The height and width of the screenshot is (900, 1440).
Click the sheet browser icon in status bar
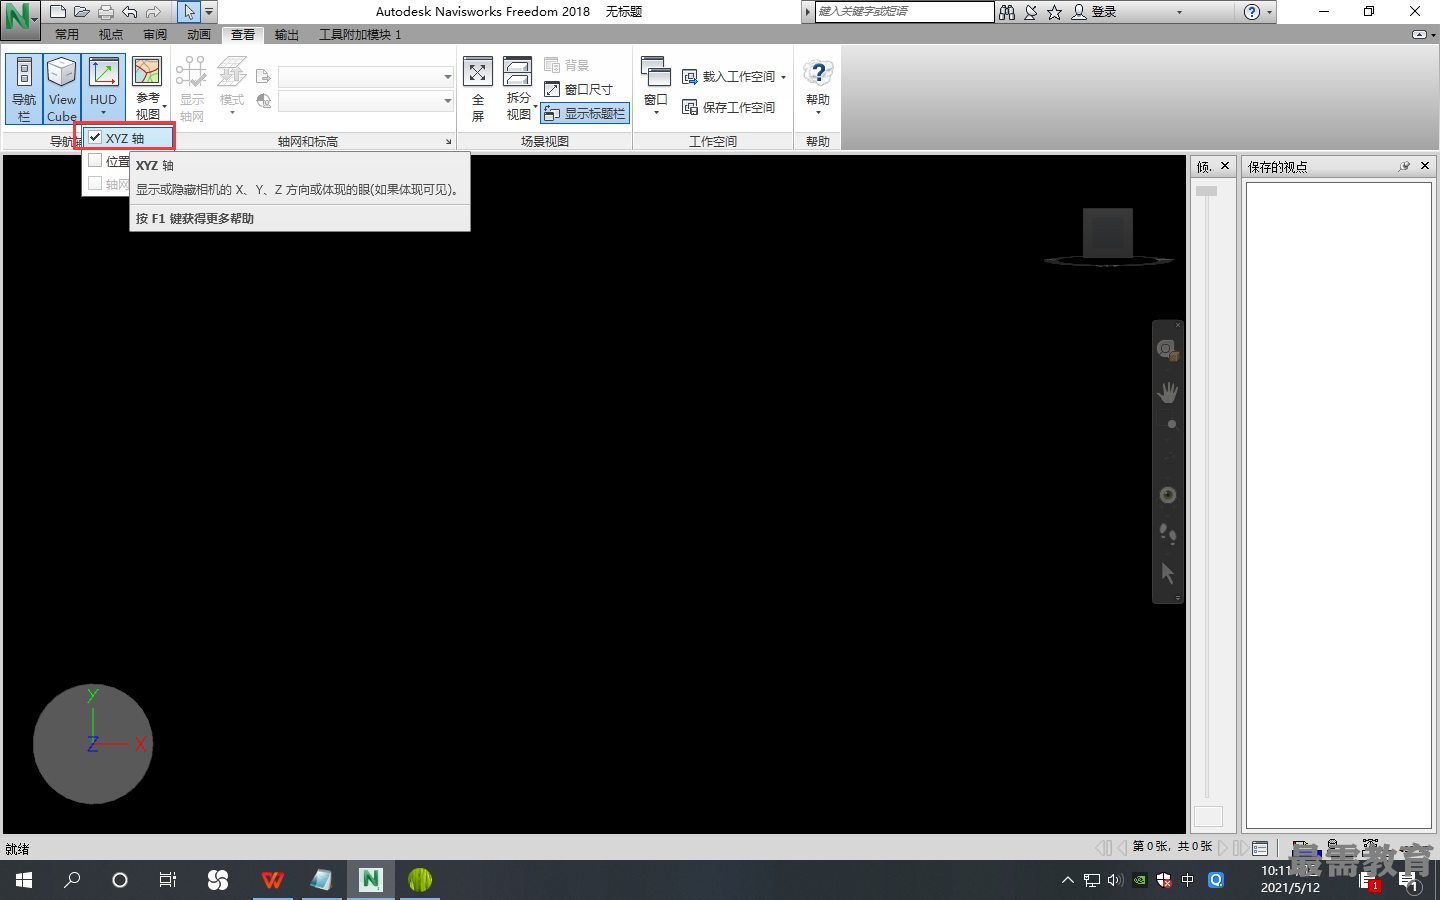point(1260,848)
